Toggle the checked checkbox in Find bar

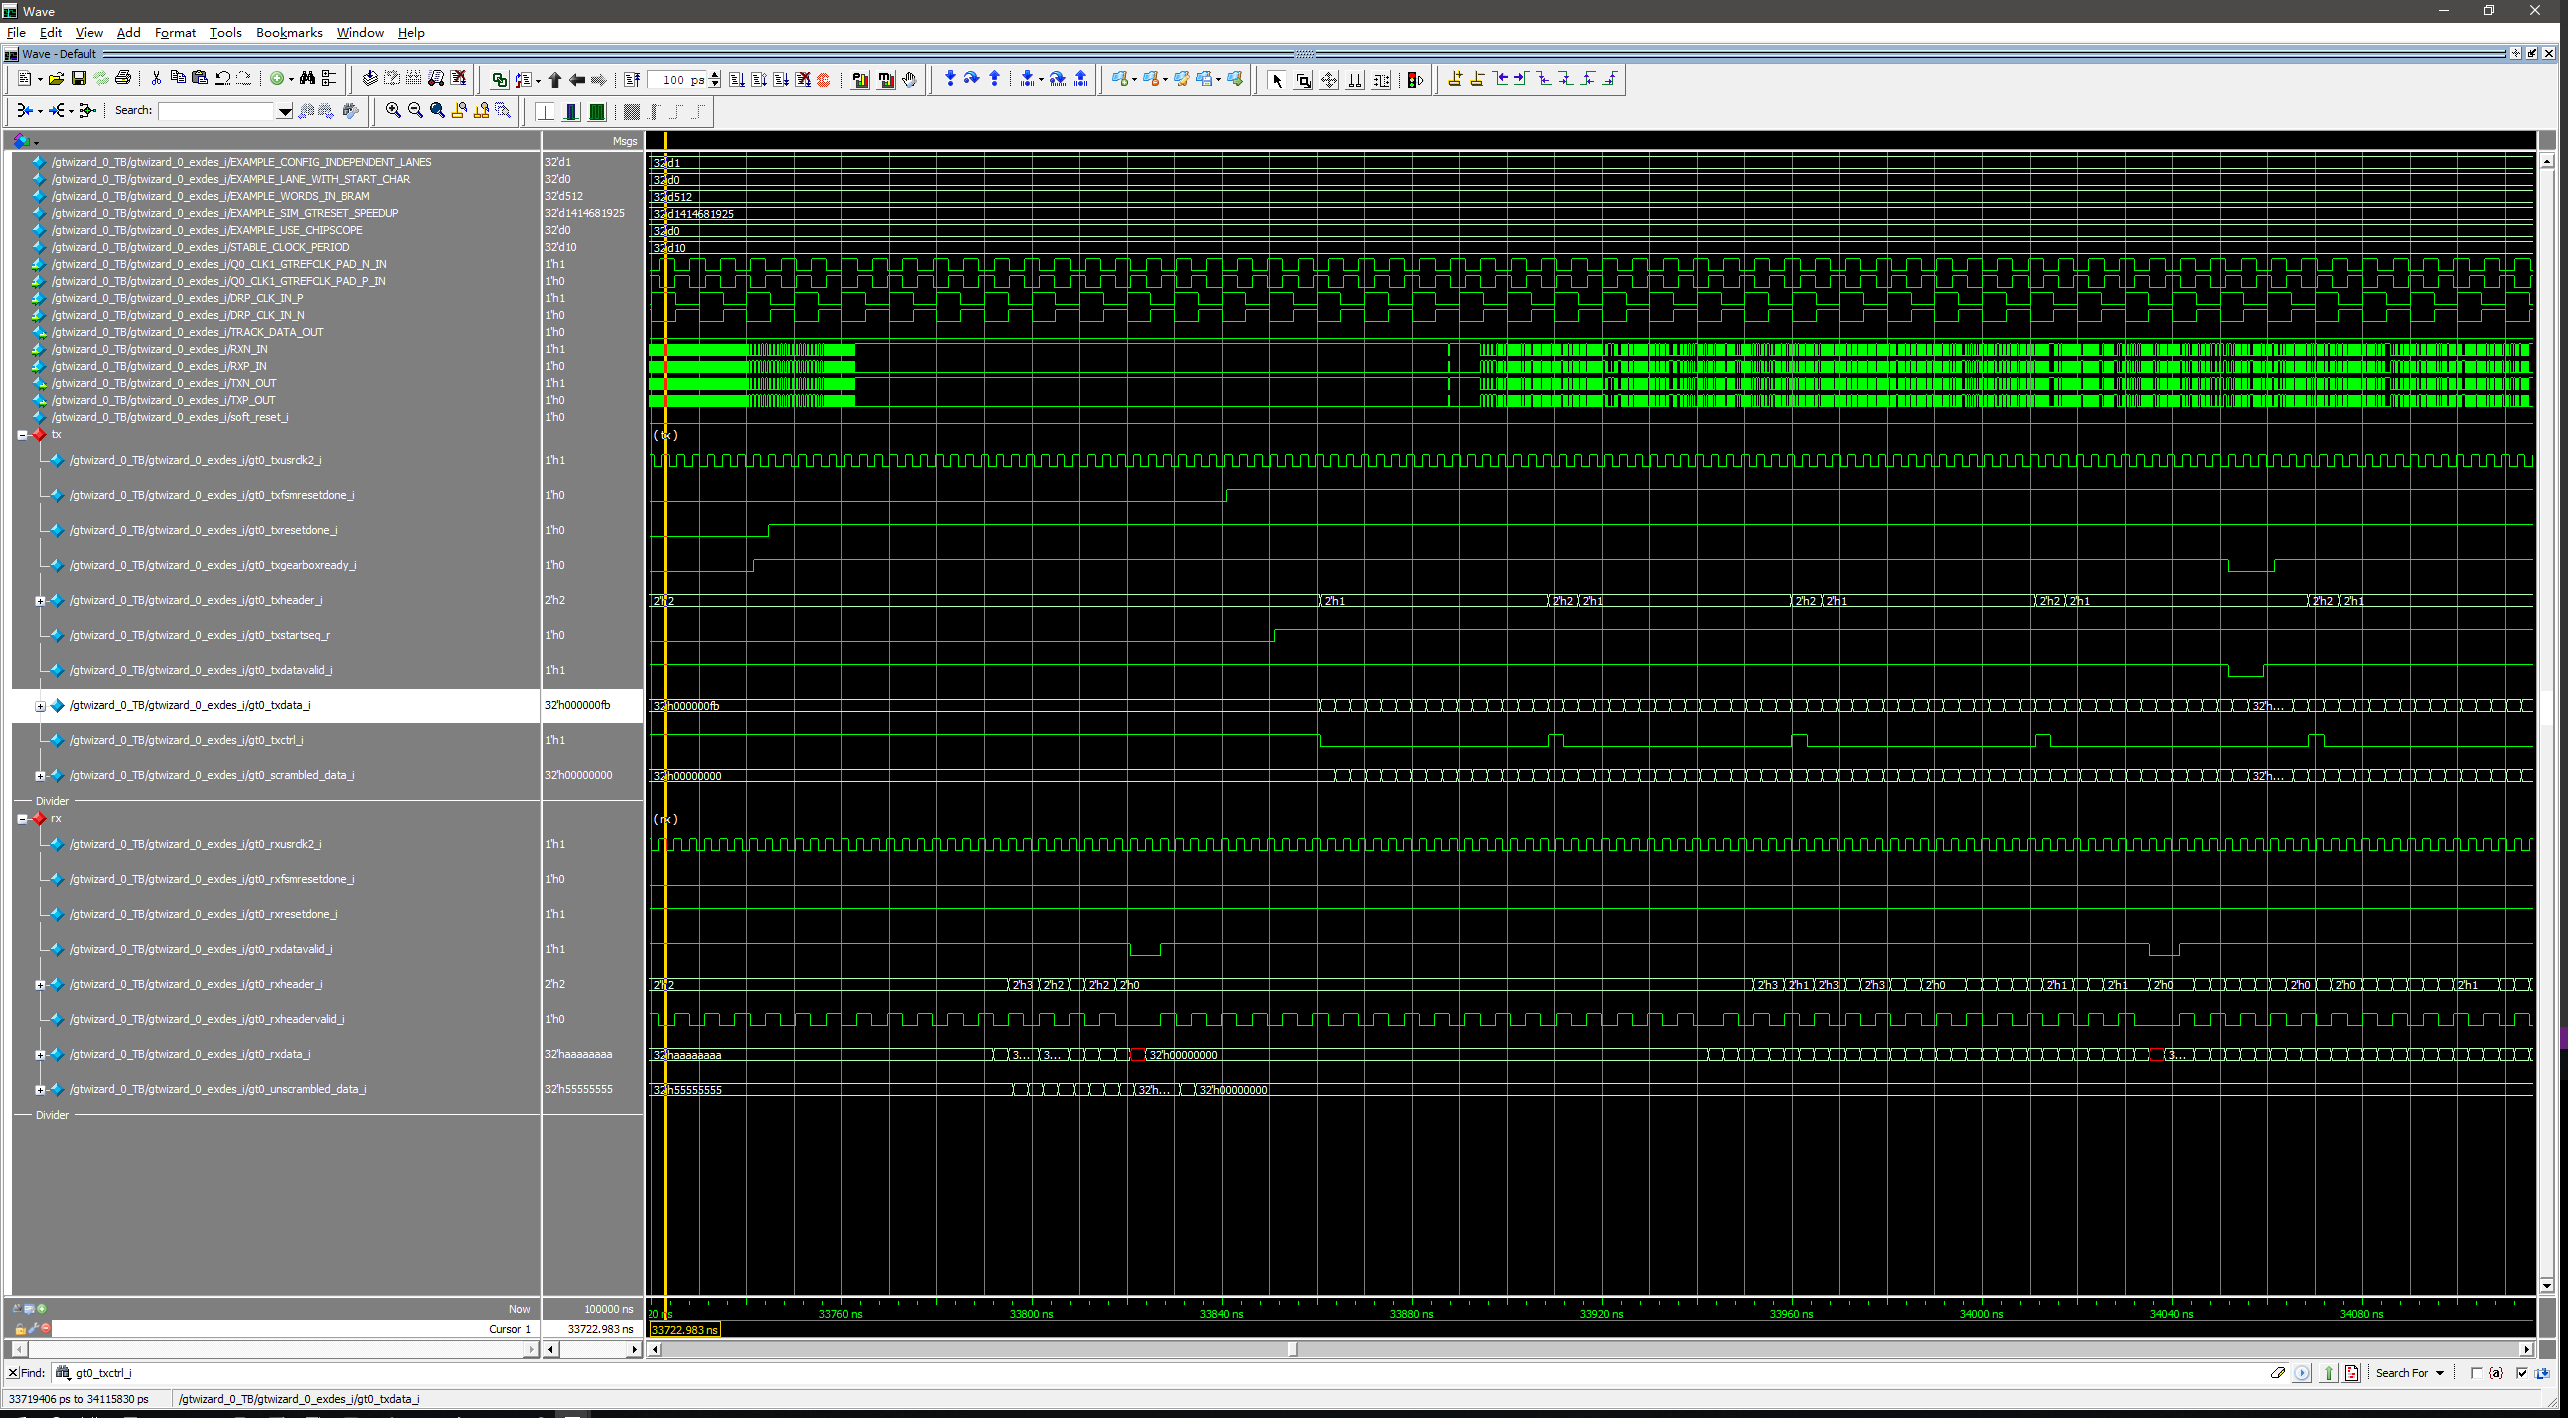click(2521, 1373)
